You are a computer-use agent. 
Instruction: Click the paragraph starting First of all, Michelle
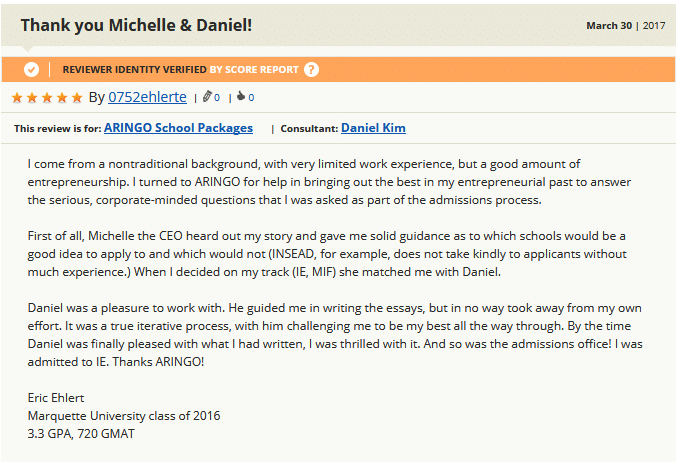coord(327,254)
